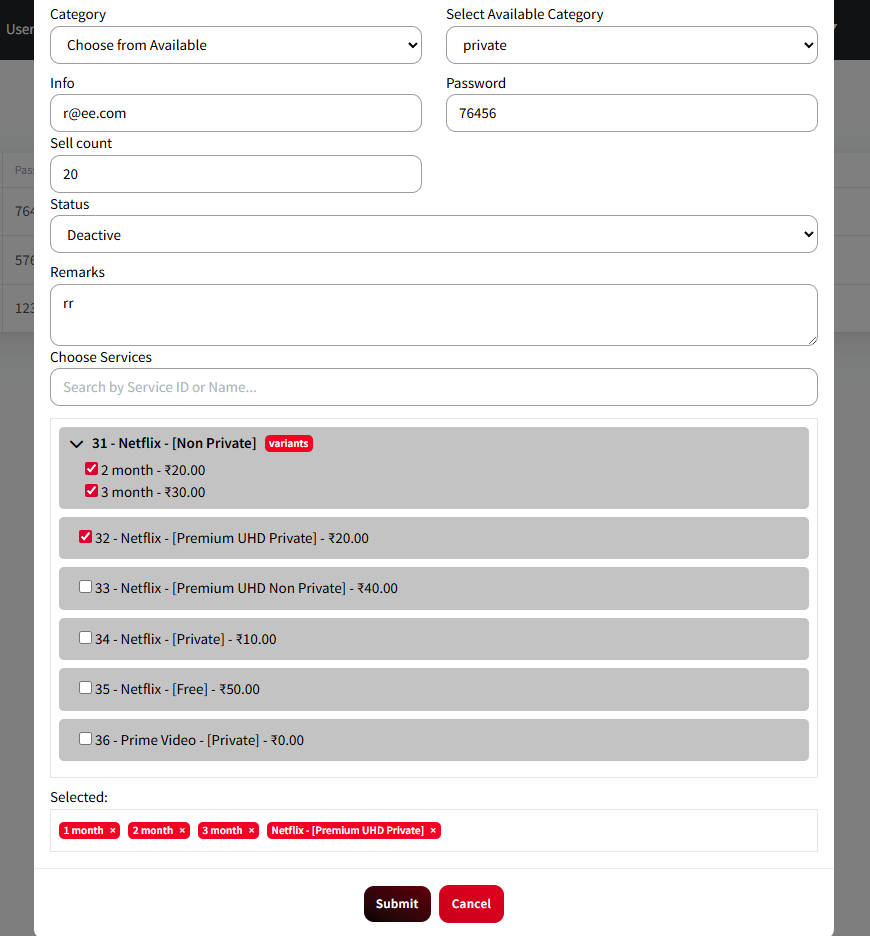Remove the 3 month selected tag
The width and height of the screenshot is (870, 936).
pyautogui.click(x=251, y=830)
